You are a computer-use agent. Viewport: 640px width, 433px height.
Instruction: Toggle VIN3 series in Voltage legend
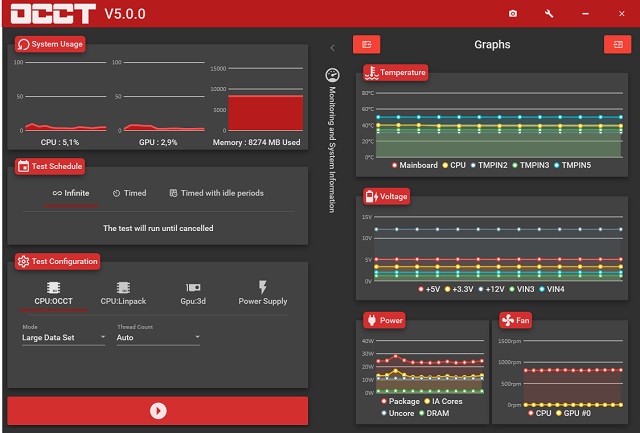point(522,289)
